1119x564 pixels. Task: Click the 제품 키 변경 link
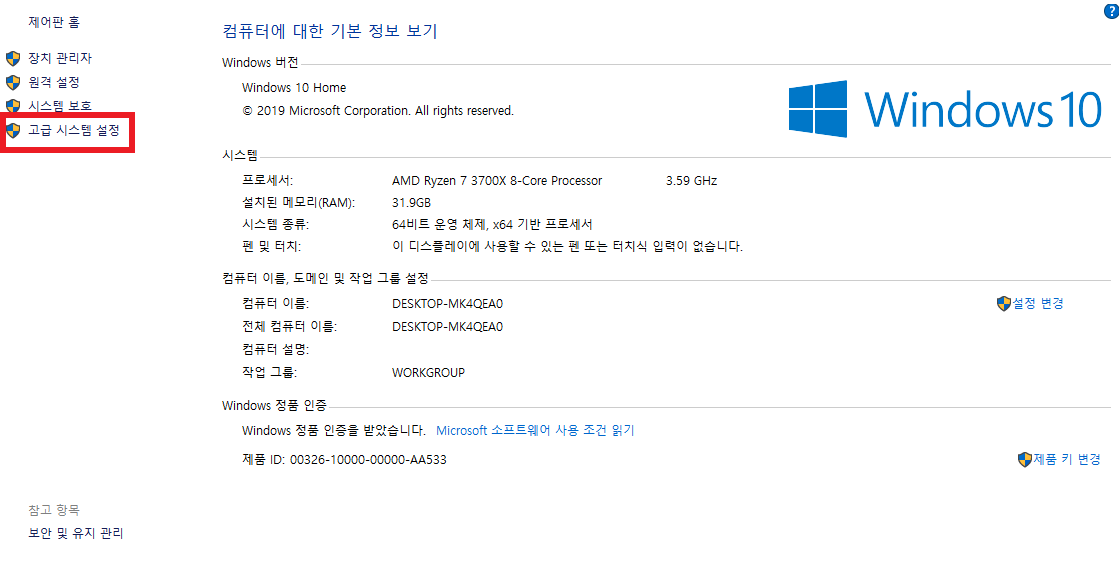point(1067,459)
